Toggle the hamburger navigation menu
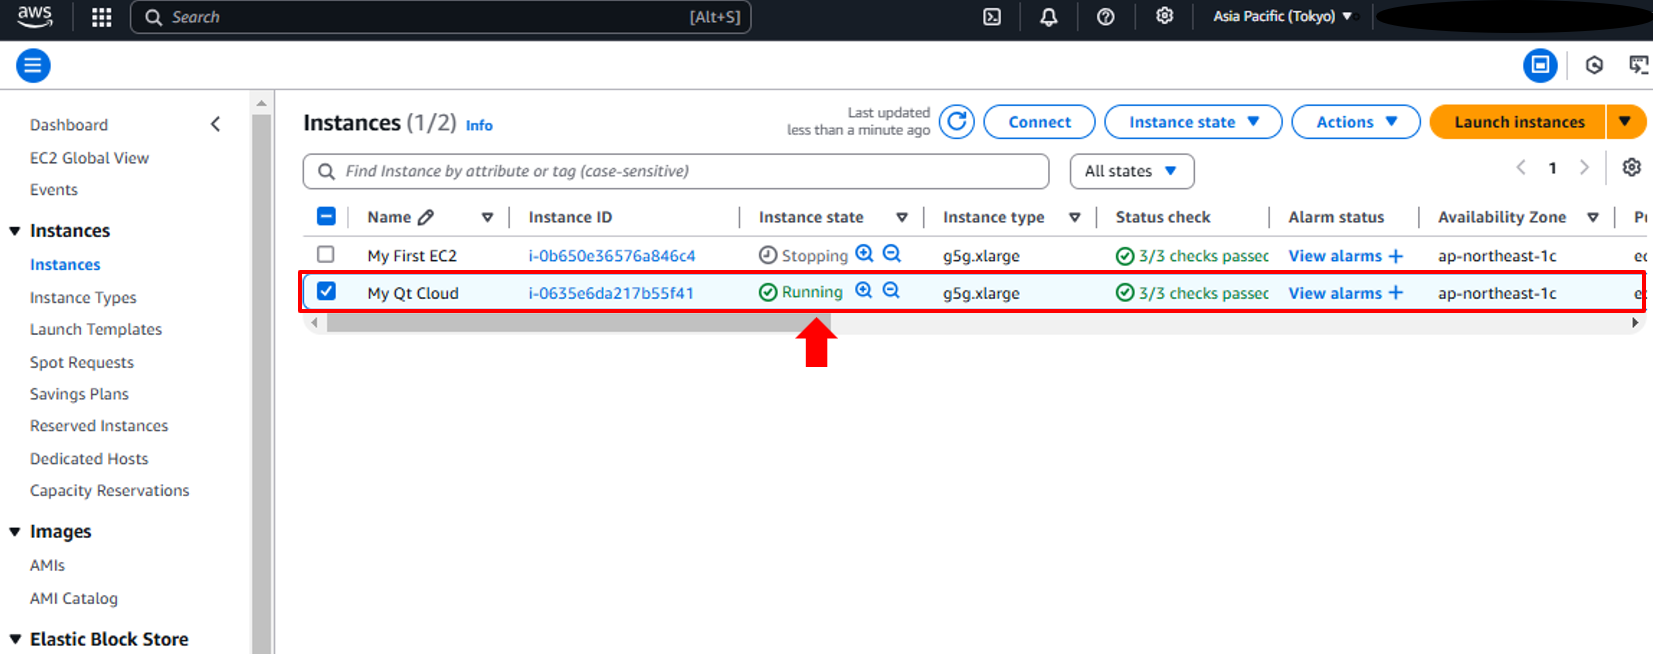The width and height of the screenshot is (1653, 654). tap(33, 66)
